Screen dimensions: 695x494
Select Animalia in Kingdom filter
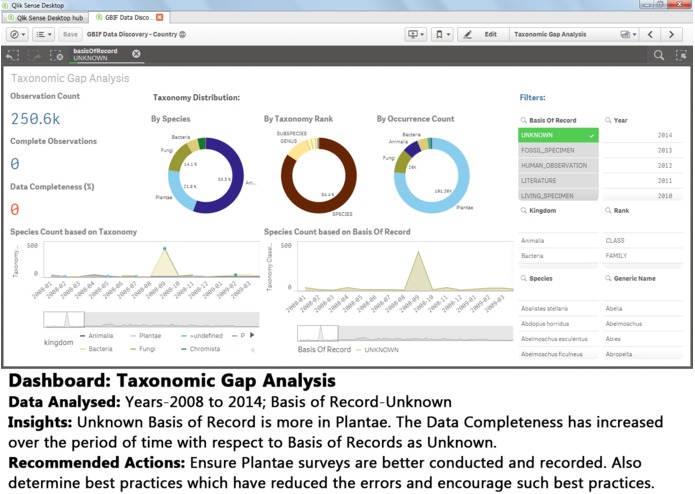tap(558, 241)
